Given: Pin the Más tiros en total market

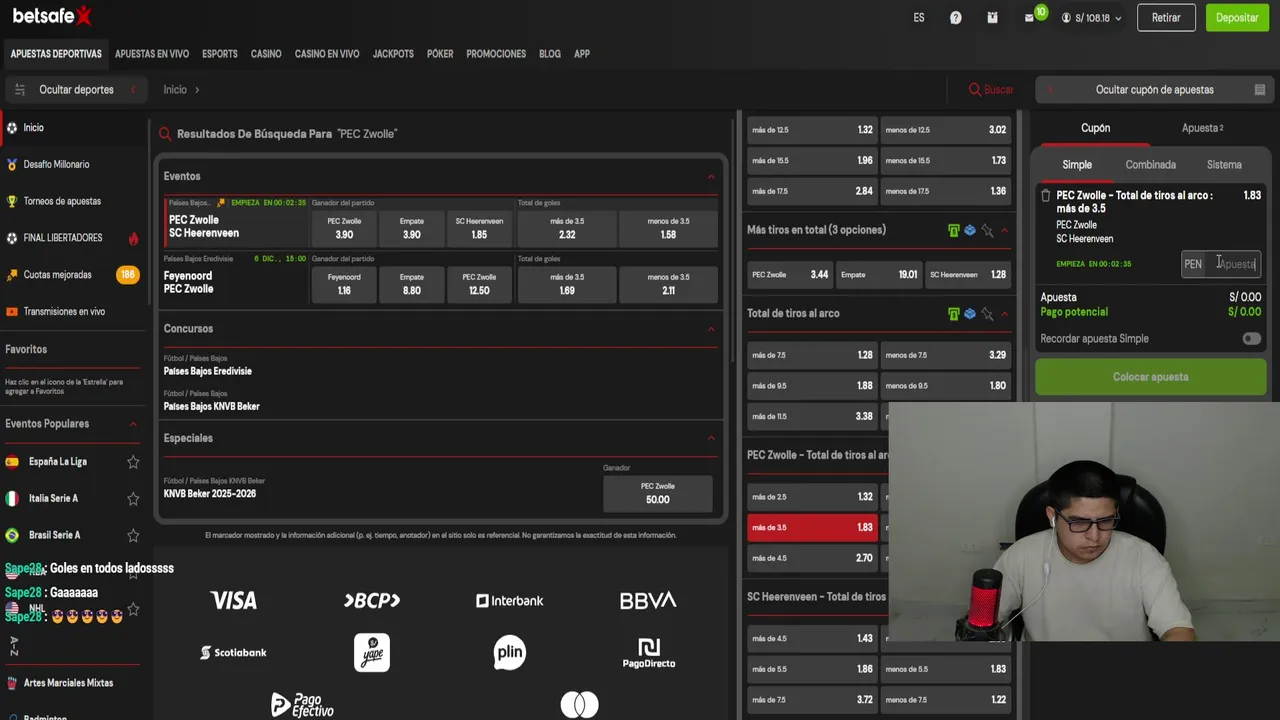Looking at the screenshot, I should coord(987,230).
